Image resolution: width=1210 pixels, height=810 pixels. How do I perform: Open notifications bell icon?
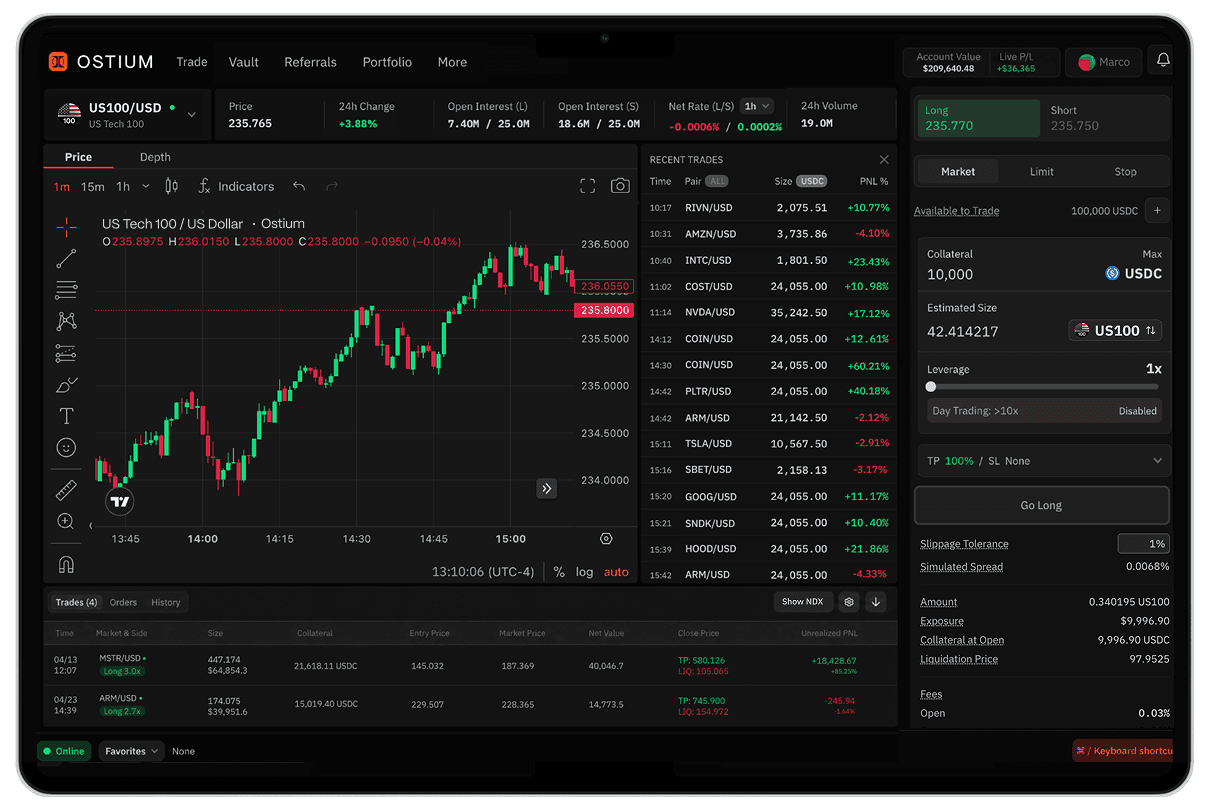pos(1163,61)
